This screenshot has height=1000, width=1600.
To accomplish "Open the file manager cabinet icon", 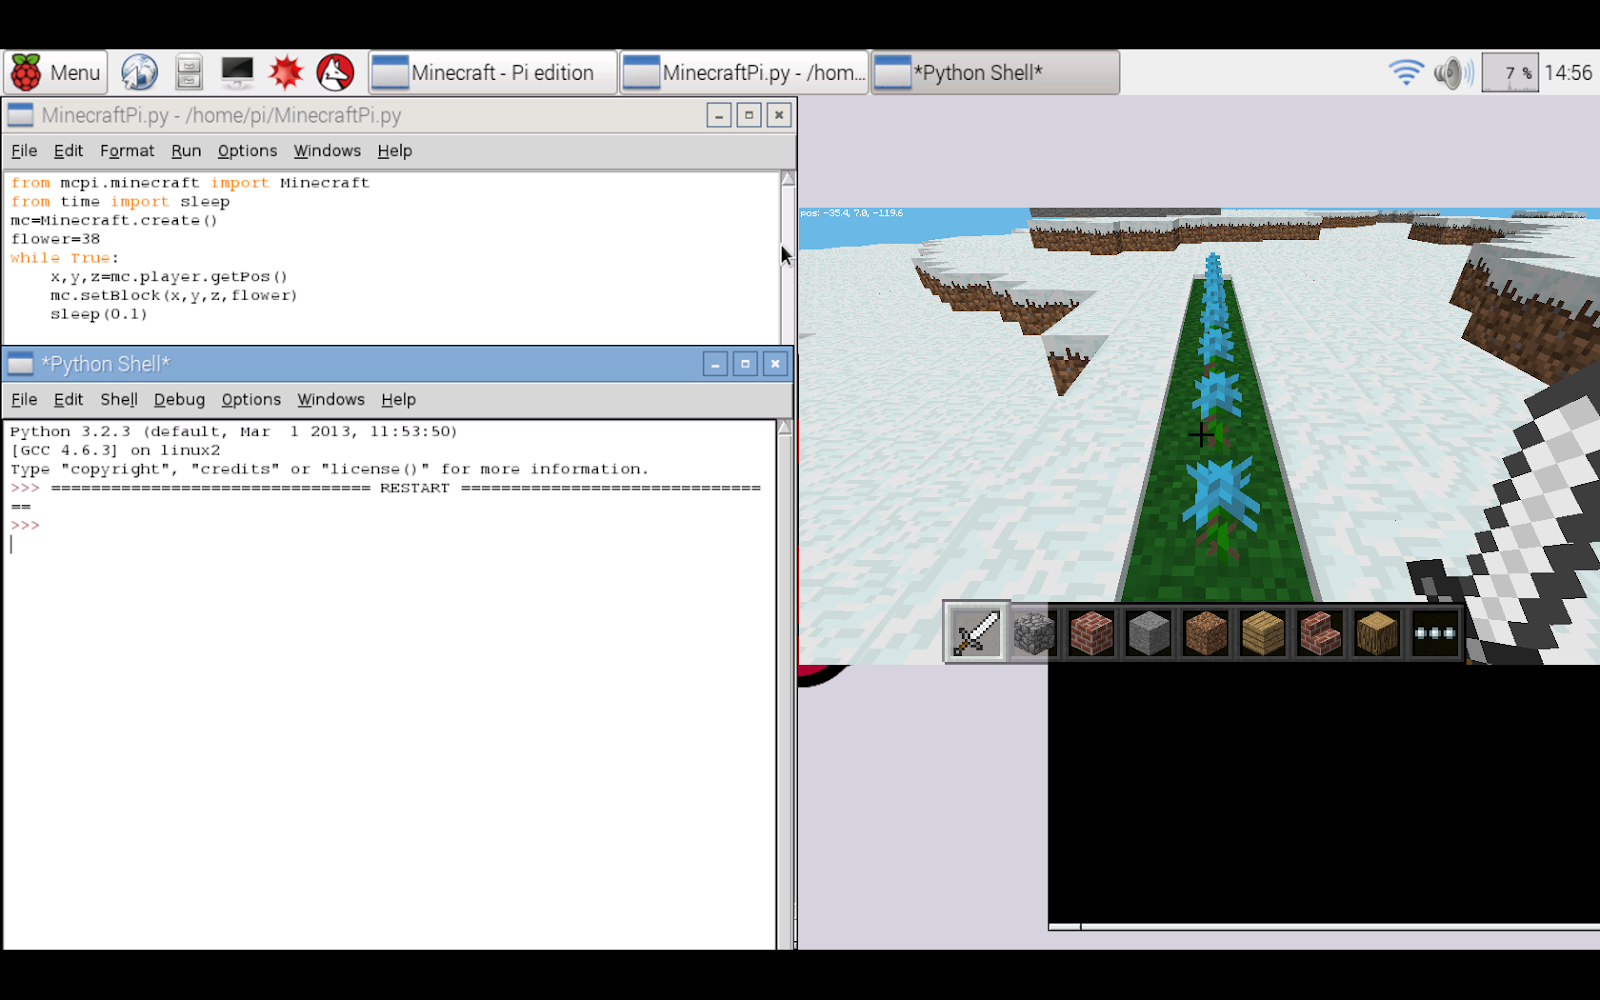I will pos(188,73).
